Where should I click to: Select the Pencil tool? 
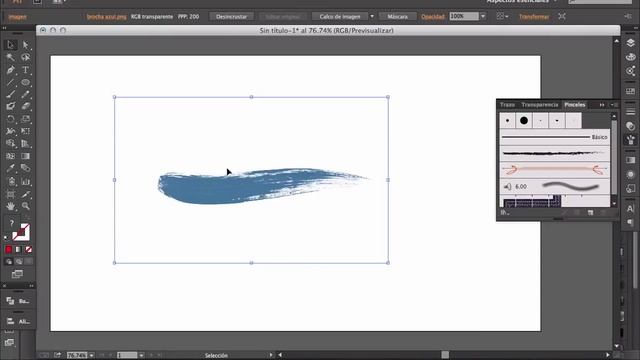(x=25, y=94)
